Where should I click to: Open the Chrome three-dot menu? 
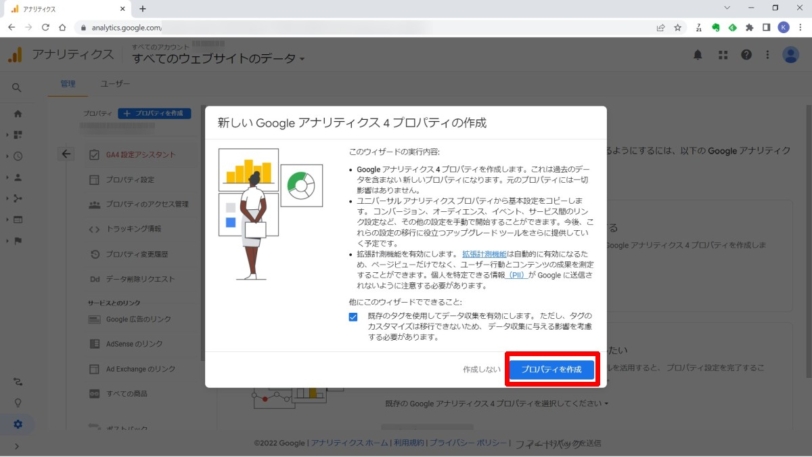(x=800, y=27)
